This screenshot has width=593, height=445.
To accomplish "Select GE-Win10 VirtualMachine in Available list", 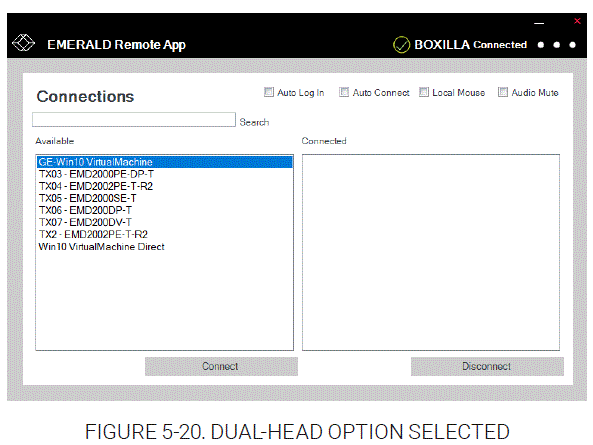I will [165, 162].
